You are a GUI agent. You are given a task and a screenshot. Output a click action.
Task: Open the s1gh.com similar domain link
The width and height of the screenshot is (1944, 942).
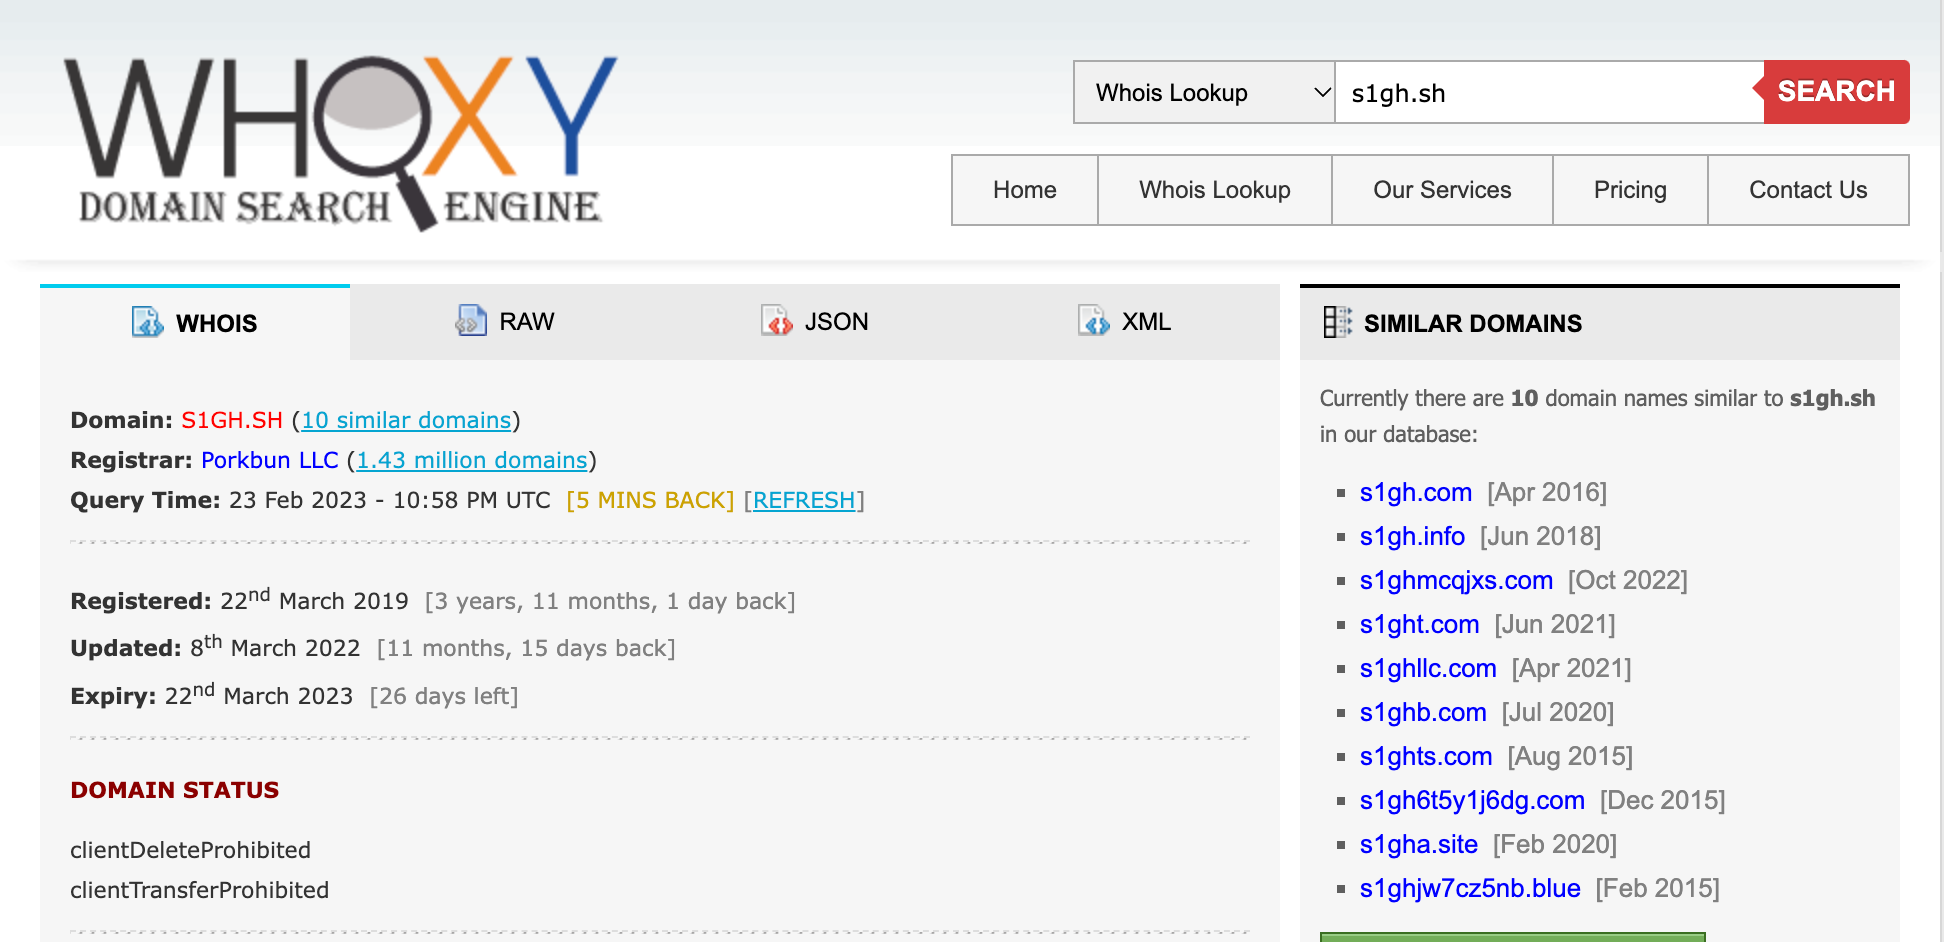(1415, 492)
